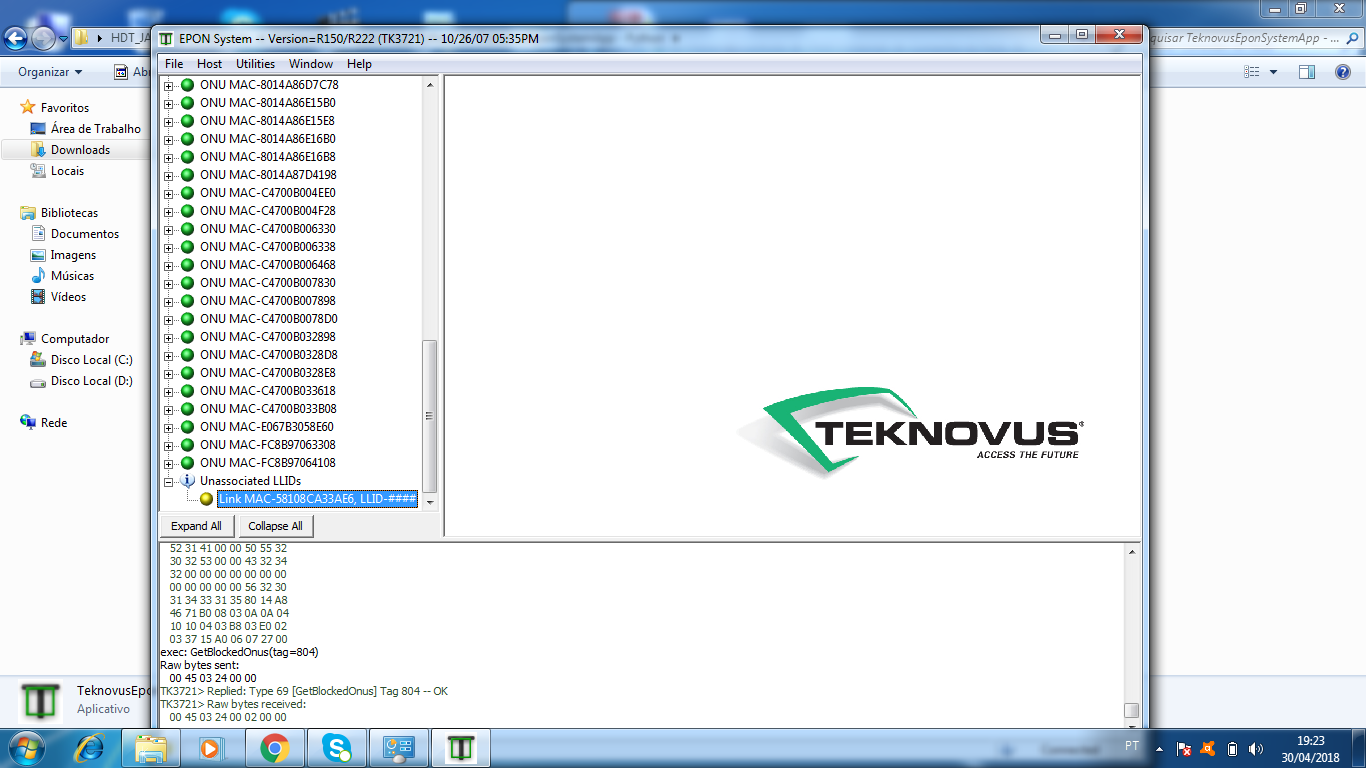Screen dimensions: 1366x768
Task: Click the log pane scrollbar up arrow
Action: (1132, 552)
